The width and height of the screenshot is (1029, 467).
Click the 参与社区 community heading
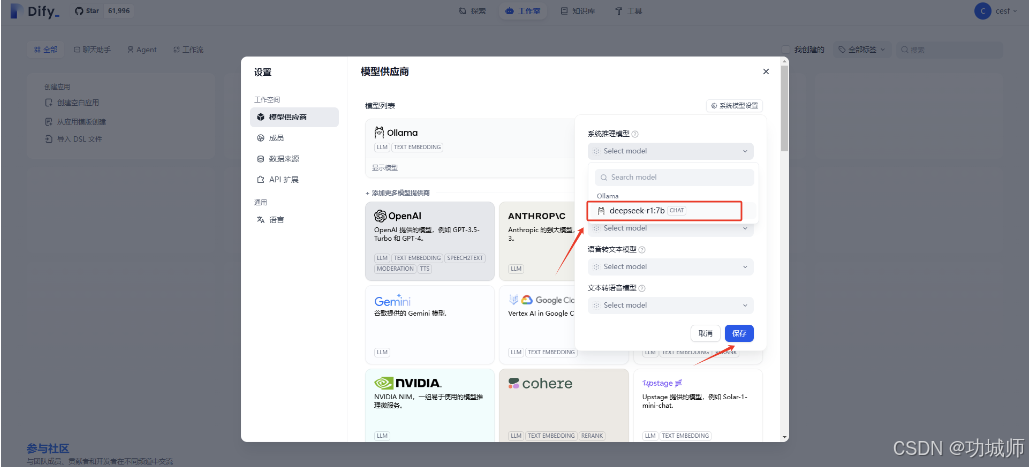point(48,449)
